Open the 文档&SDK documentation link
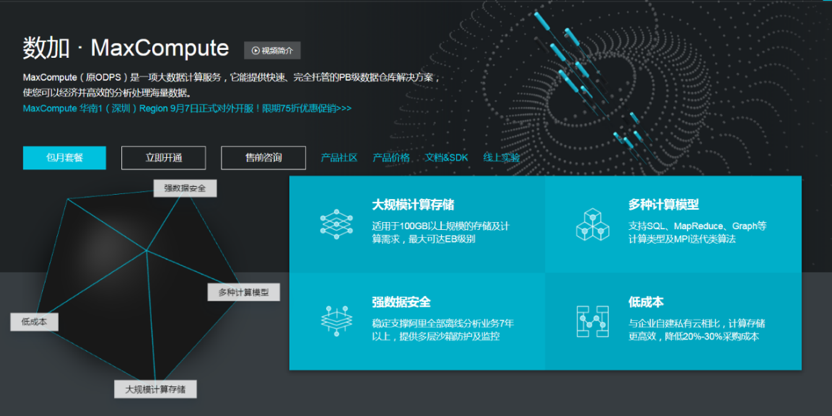 click(446, 158)
